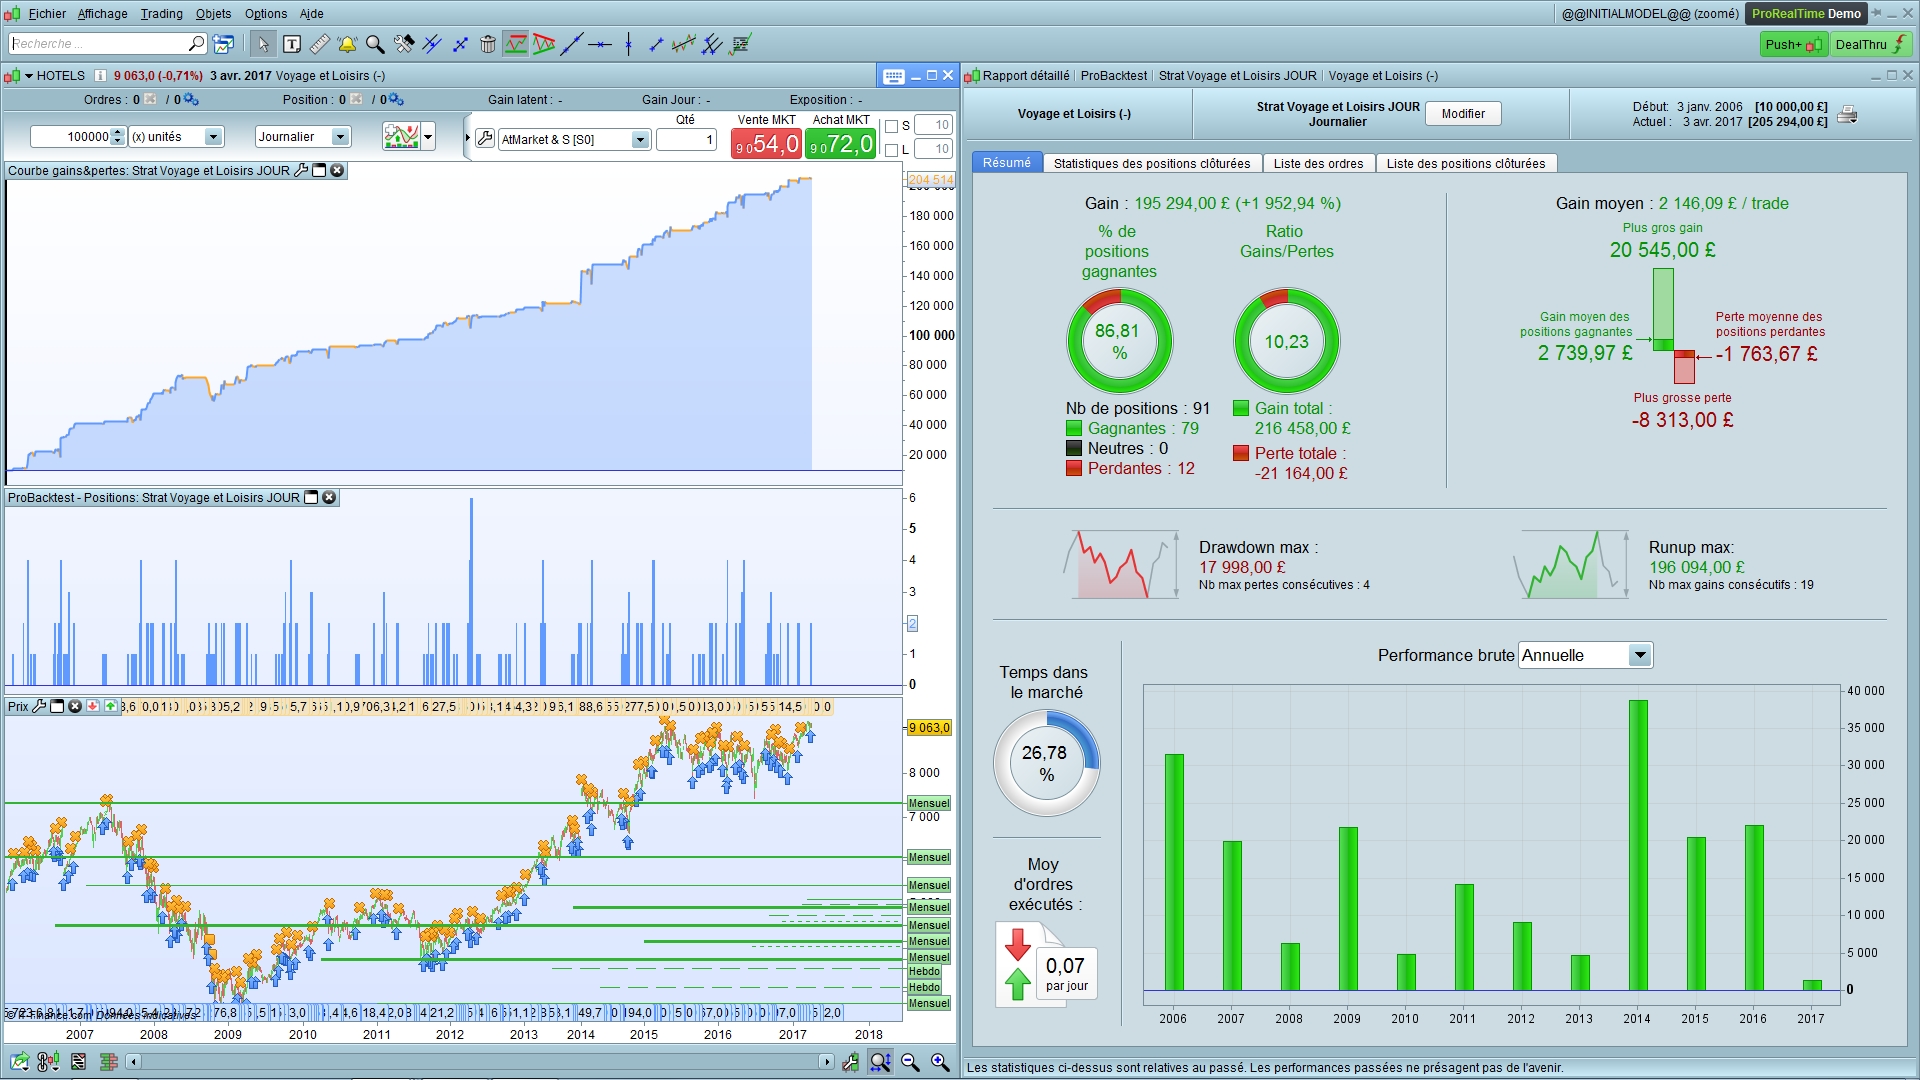Click zoom out magnifier below chart
Viewport: 1920px width, 1080px height.
(x=910, y=1062)
